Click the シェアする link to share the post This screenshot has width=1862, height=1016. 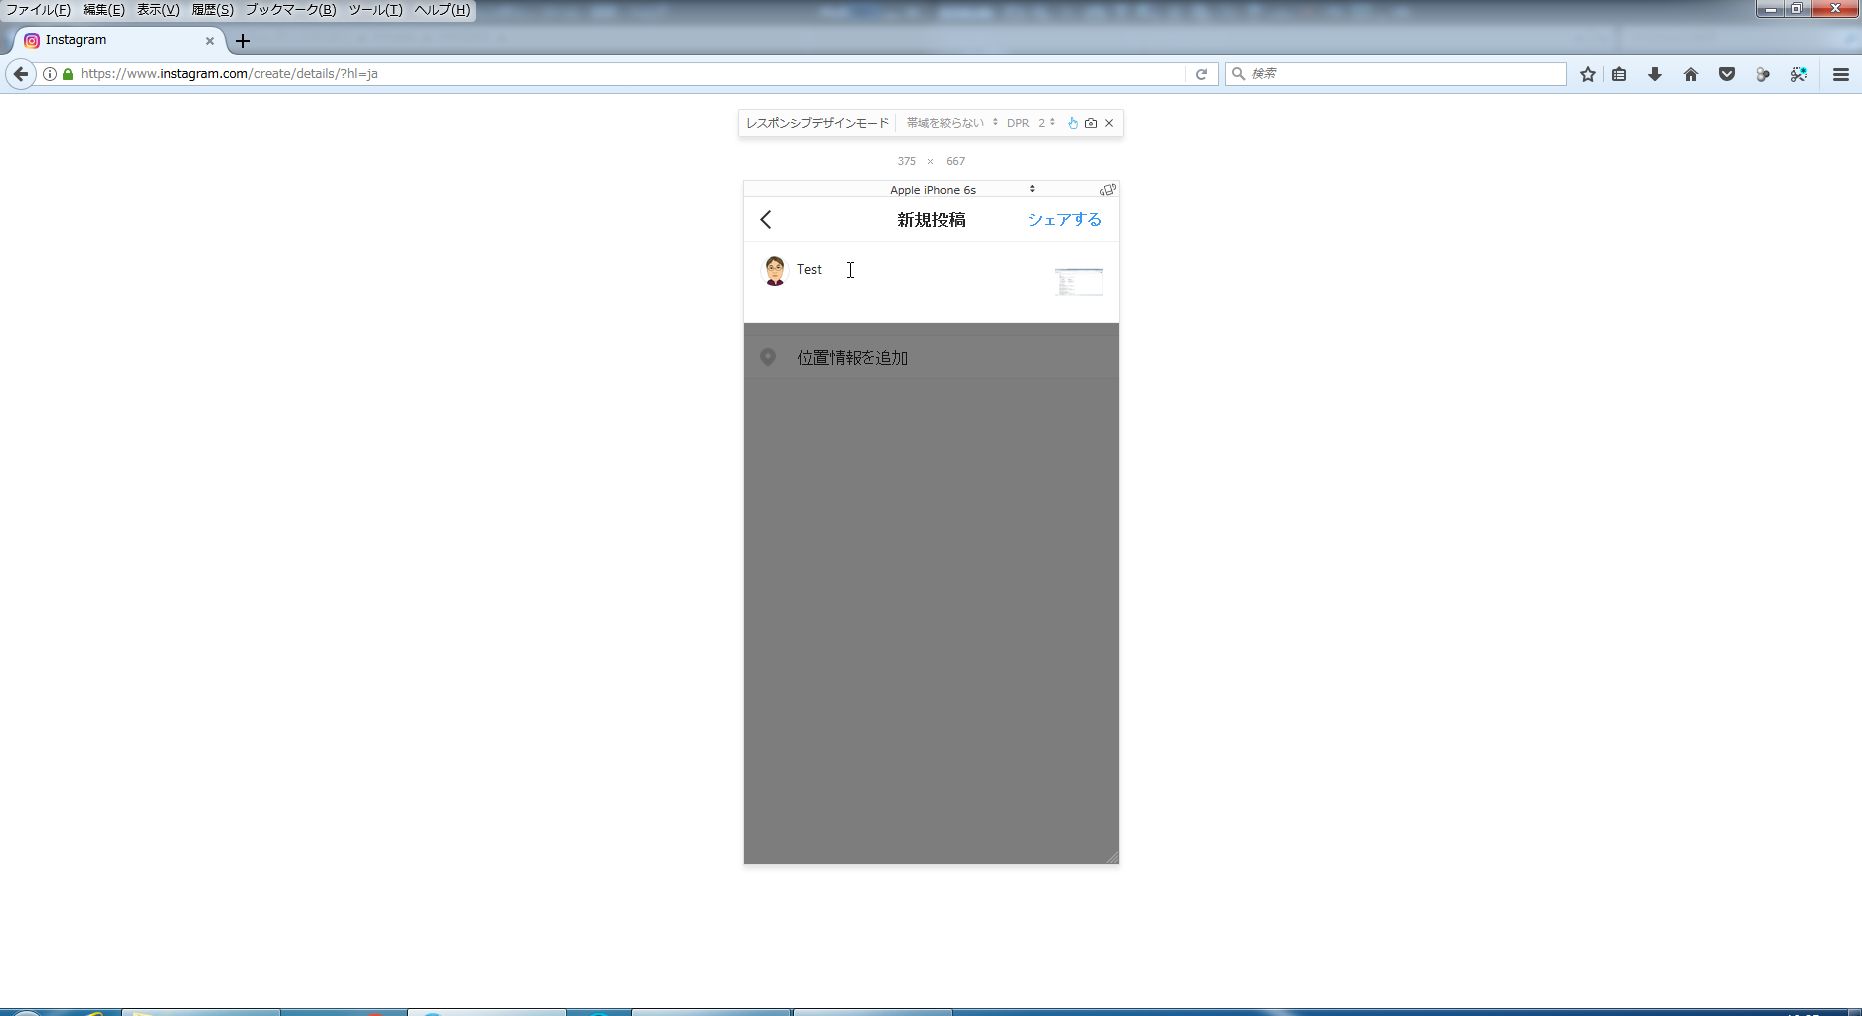click(1064, 220)
